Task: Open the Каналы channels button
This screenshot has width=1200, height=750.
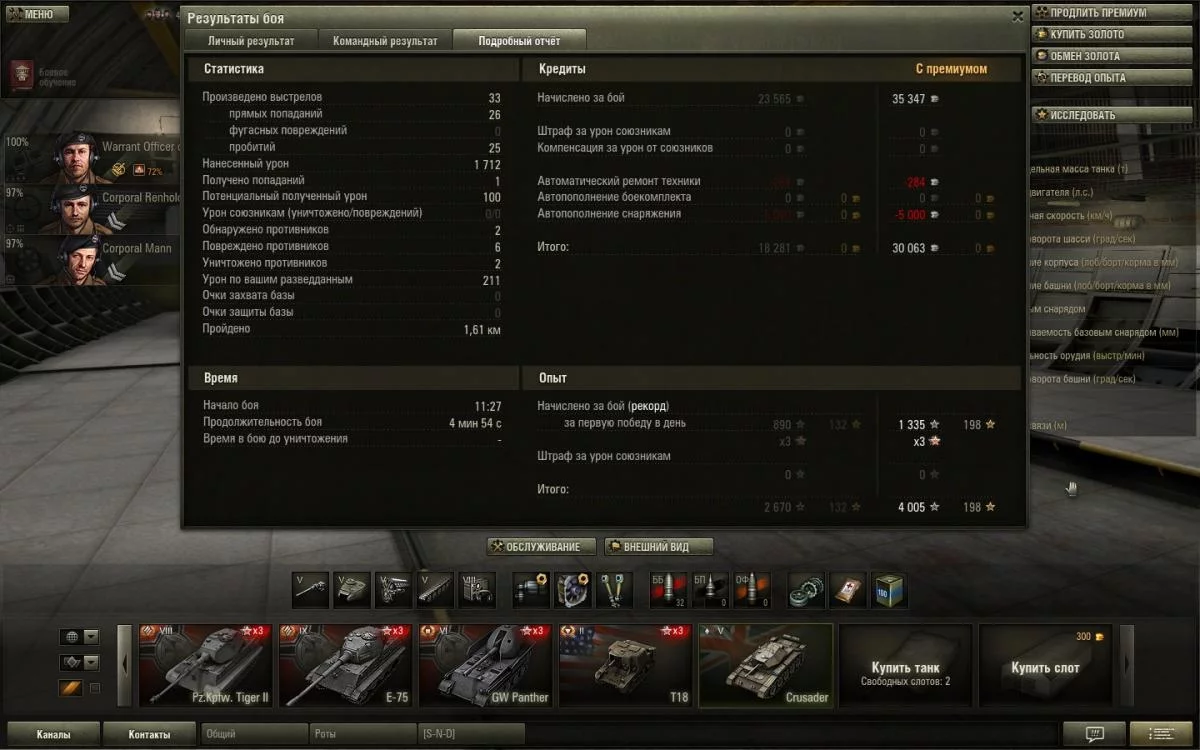Action: [54, 734]
